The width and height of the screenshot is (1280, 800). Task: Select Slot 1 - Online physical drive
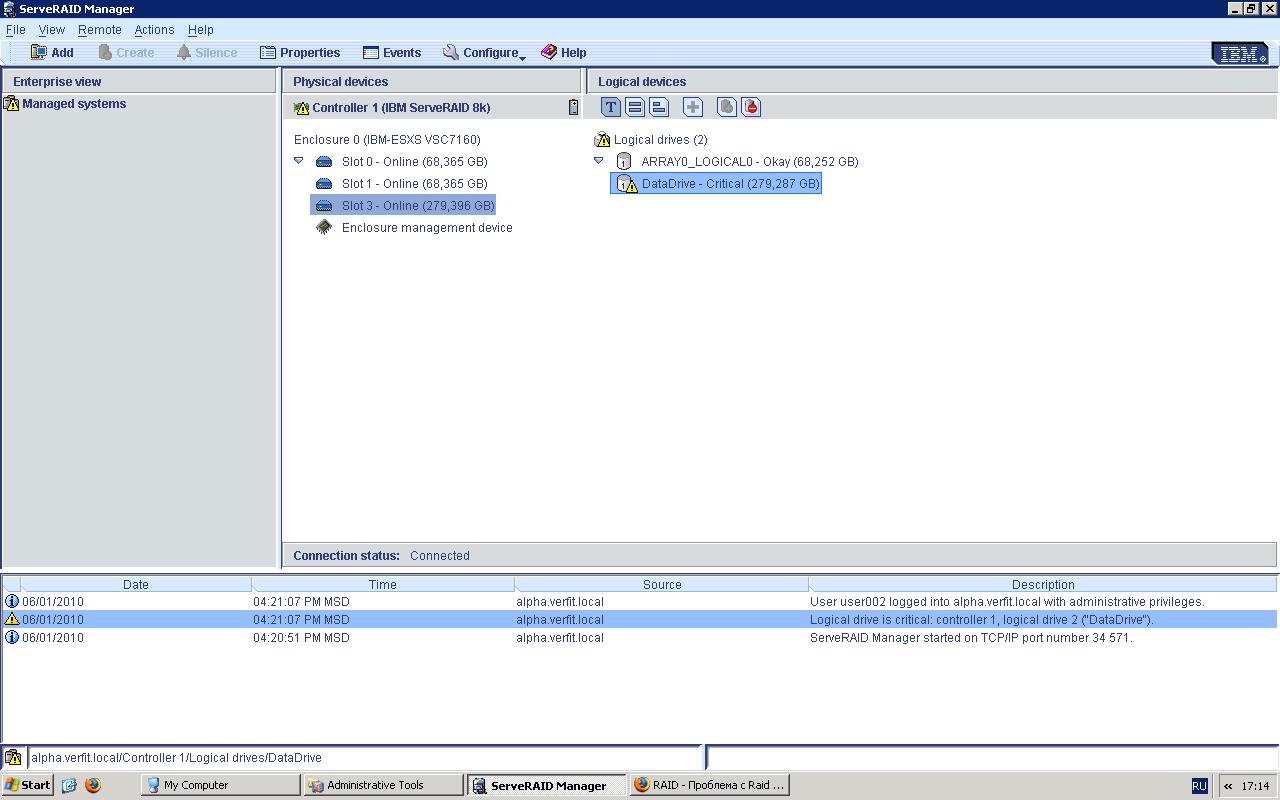point(415,184)
